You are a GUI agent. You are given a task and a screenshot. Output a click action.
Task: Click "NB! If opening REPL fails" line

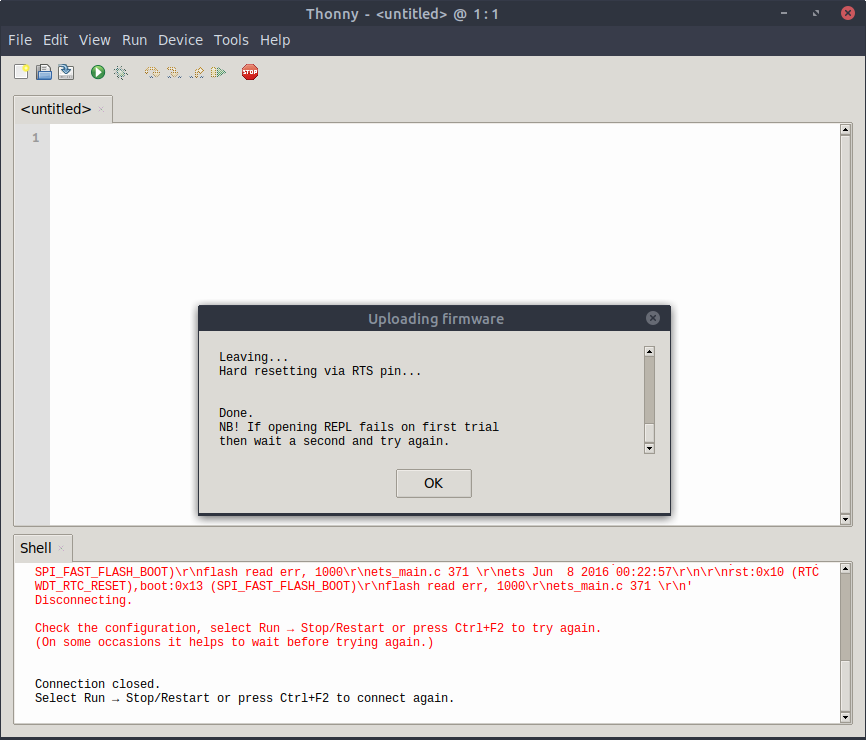[358, 427]
